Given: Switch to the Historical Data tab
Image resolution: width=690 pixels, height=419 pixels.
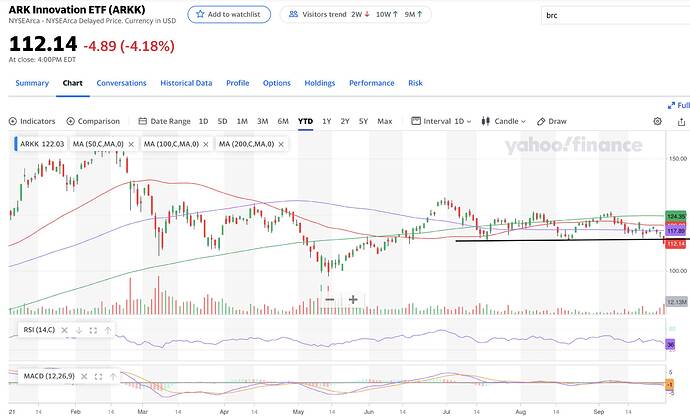Looking at the screenshot, I should (186, 83).
